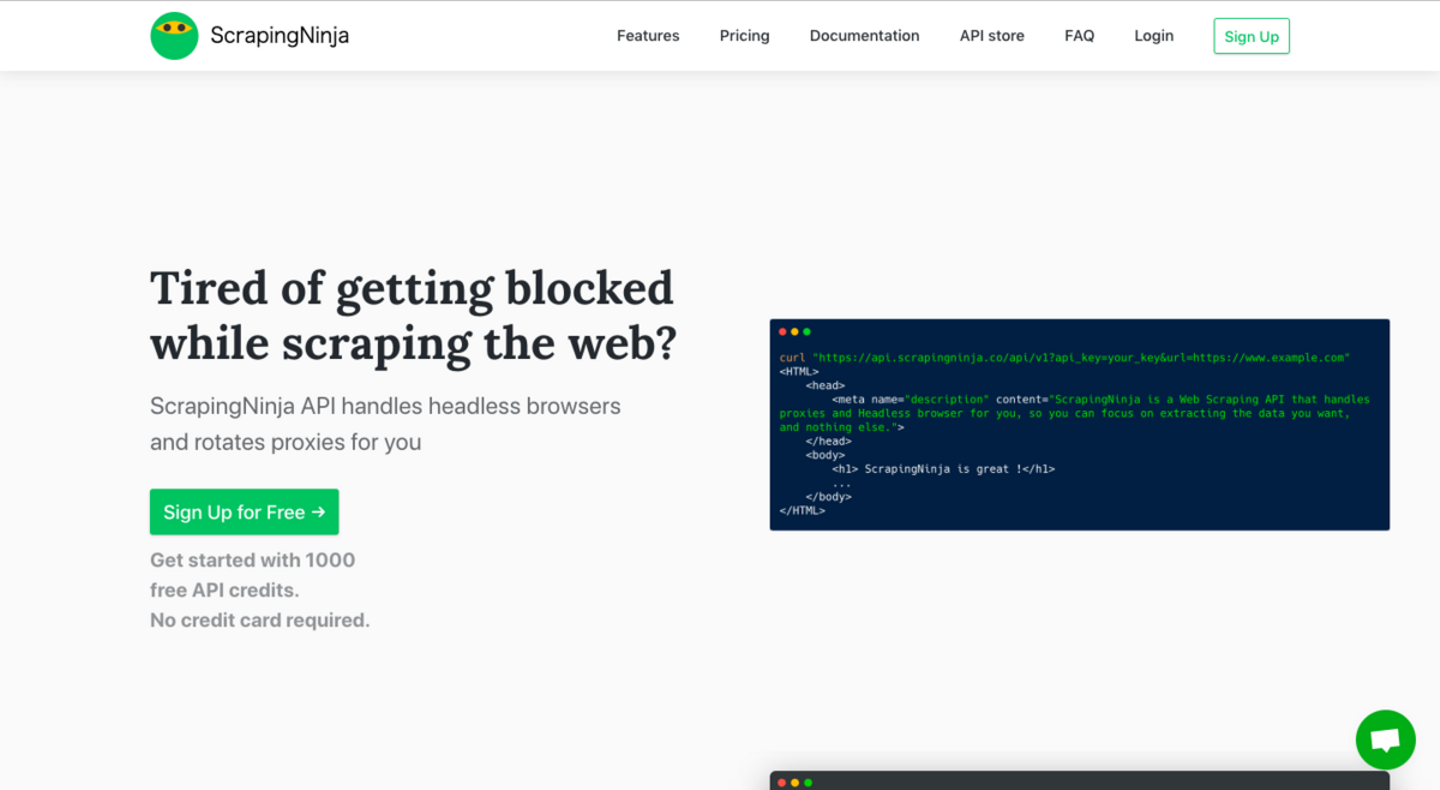Screen dimensions: 1440x790
Task: Click the ScrapingNinja ninja logo icon
Action: (174, 36)
